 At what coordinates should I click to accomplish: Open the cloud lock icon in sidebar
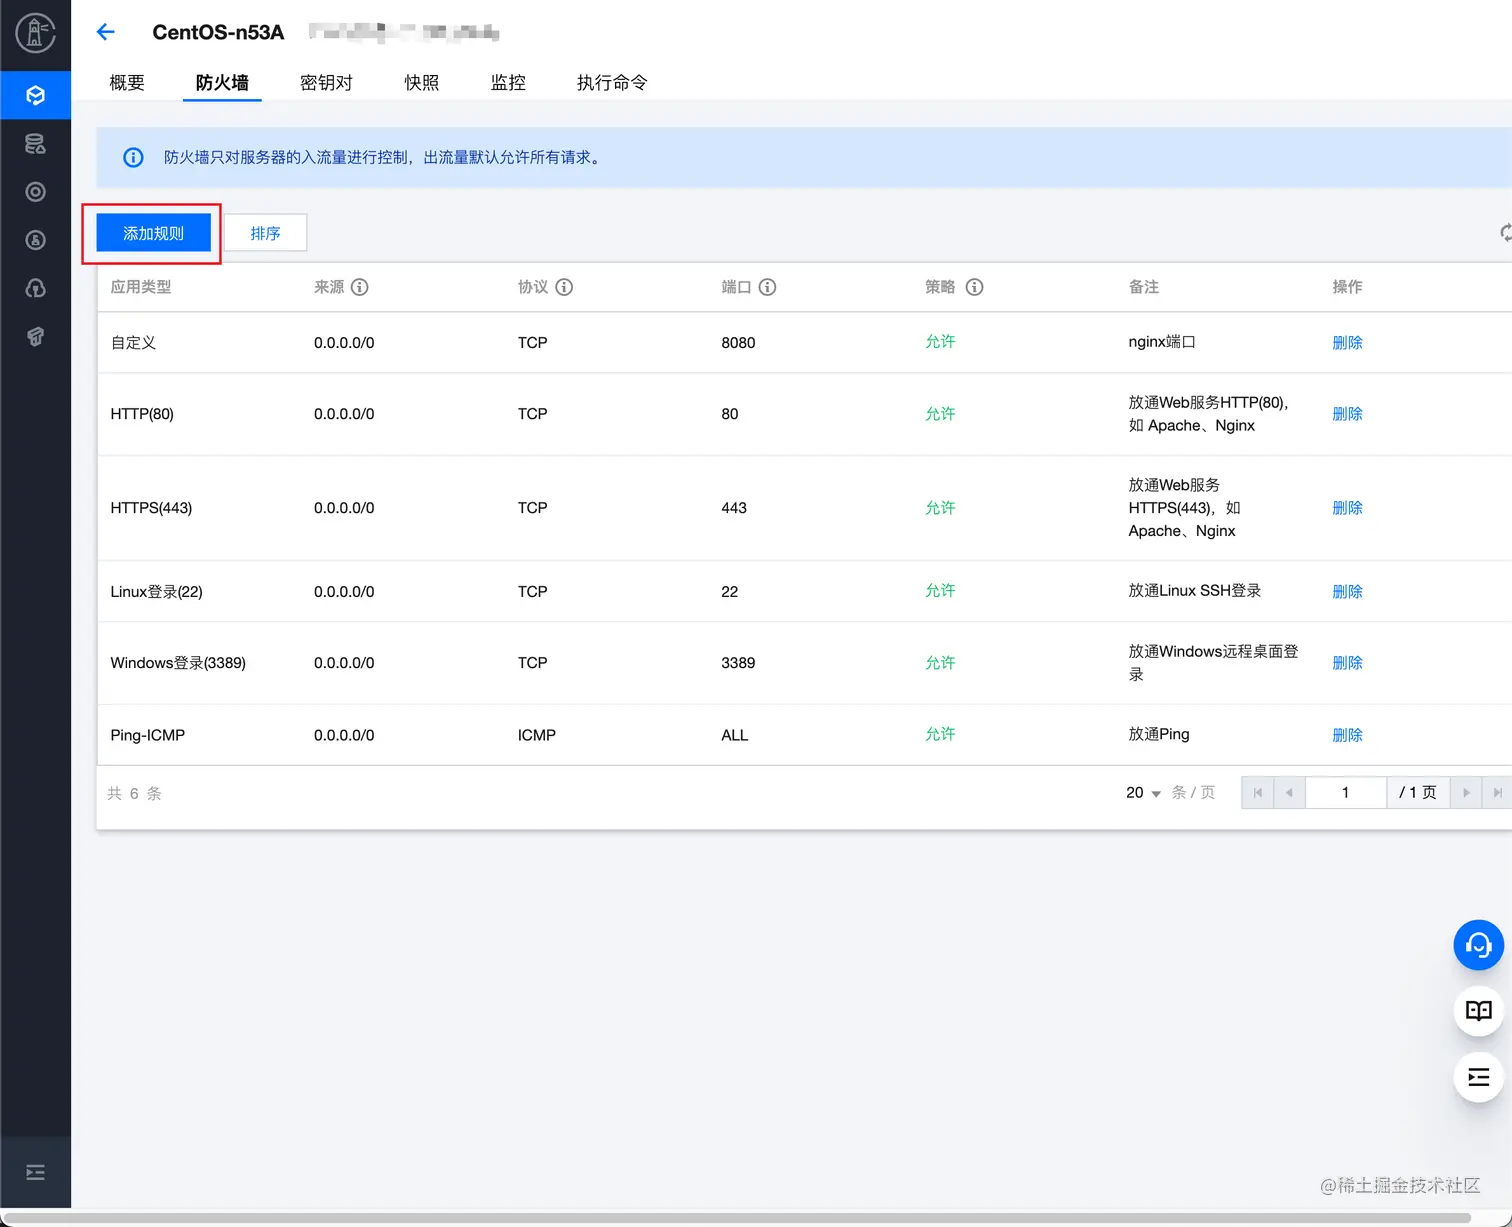point(35,288)
